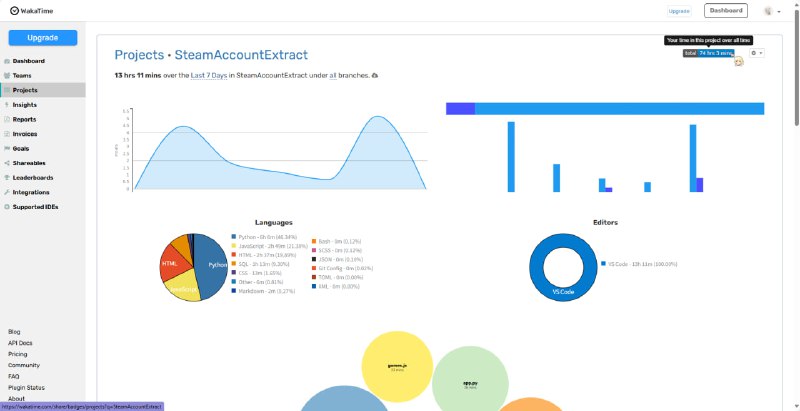800x411 pixels.
Task: Expand the project settings gear dropdown
Action: 757,53
